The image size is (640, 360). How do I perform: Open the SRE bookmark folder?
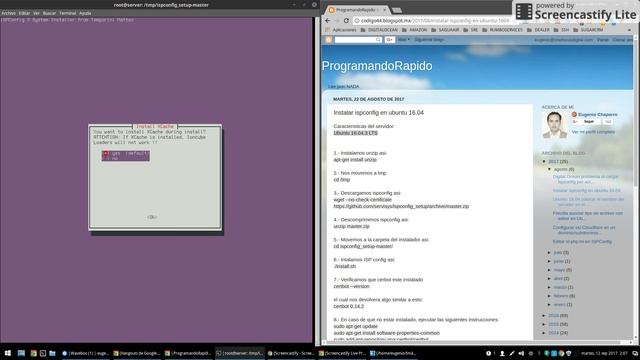click(470, 30)
